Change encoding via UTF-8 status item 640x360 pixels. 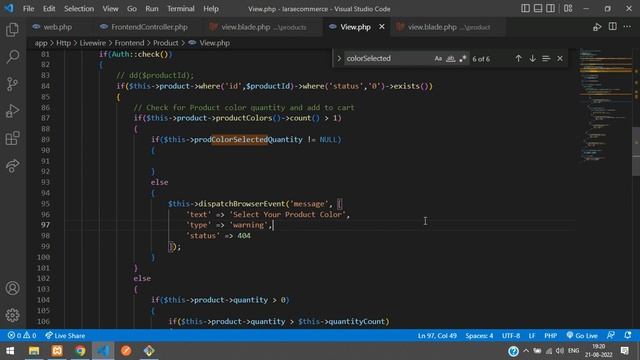point(511,336)
